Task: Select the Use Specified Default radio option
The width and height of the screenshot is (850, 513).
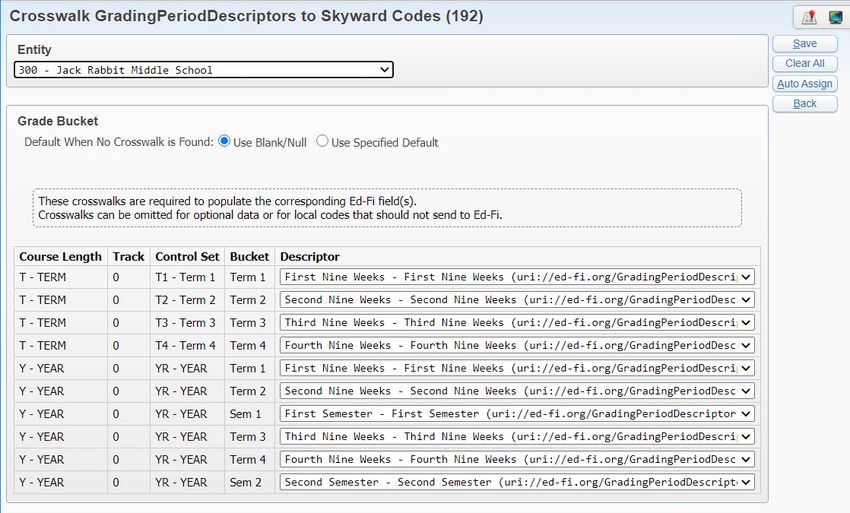Action: click(x=322, y=141)
